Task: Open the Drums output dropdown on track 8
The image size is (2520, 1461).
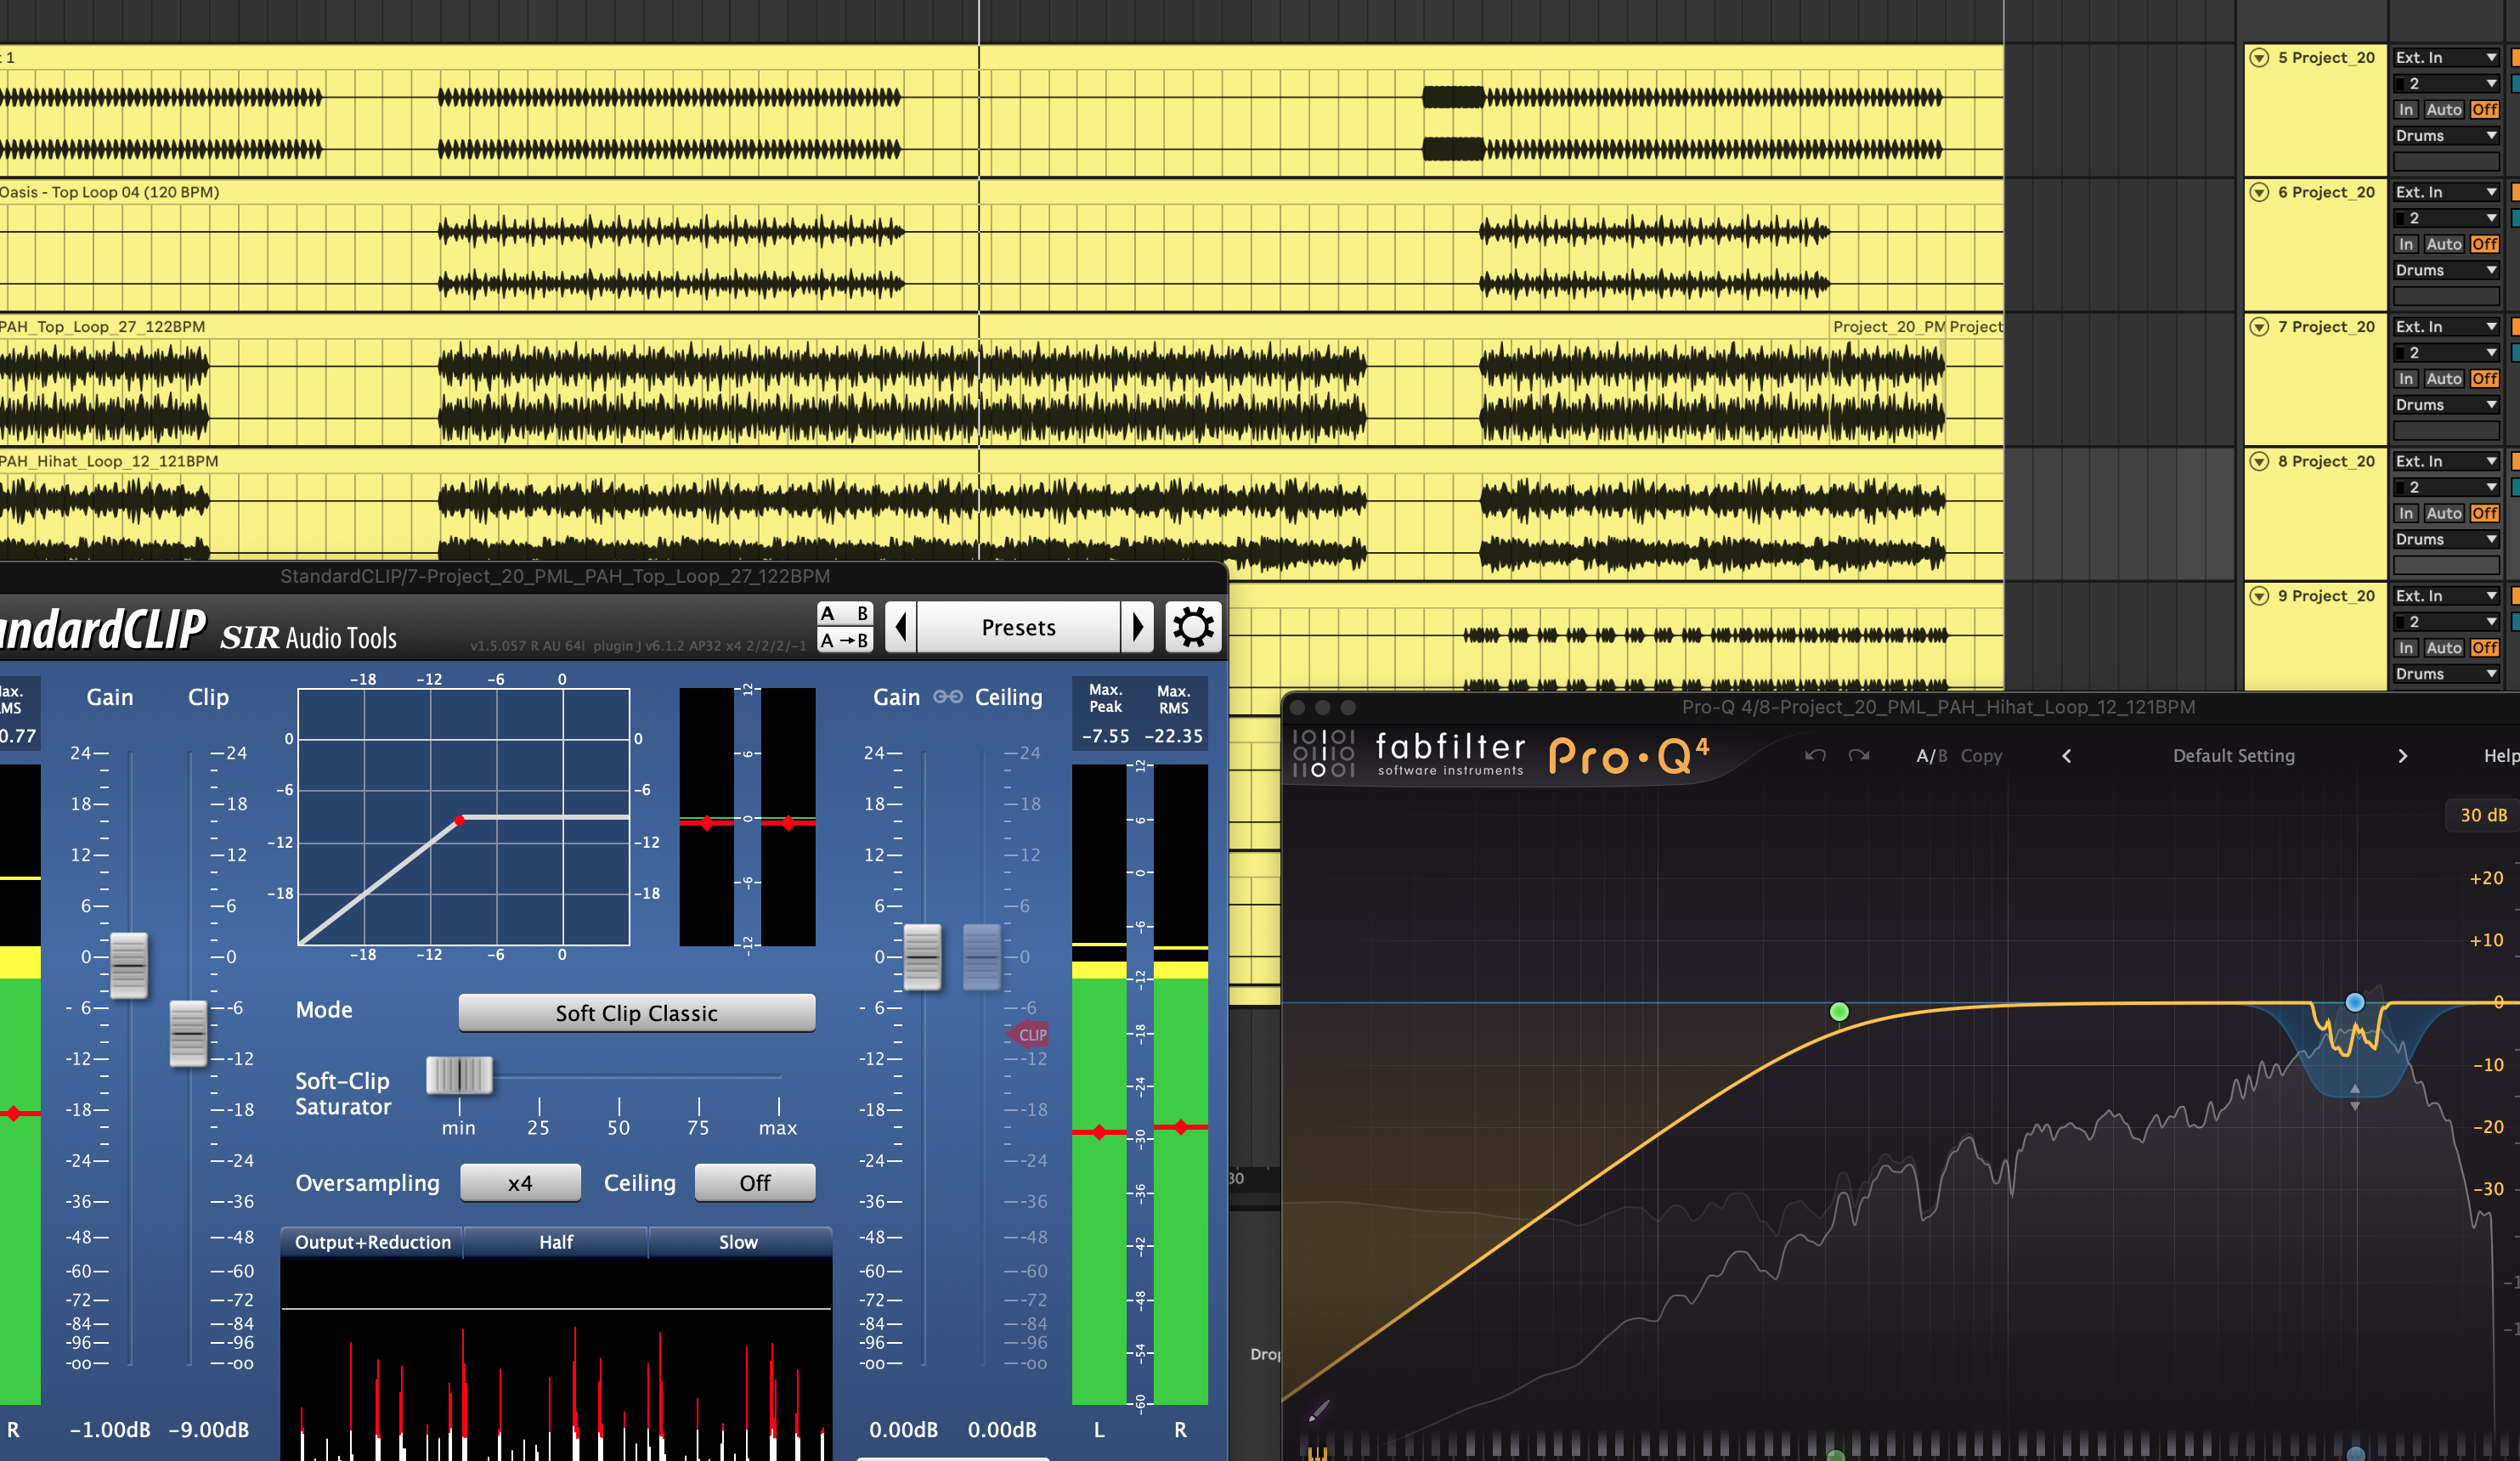Action: tap(2446, 539)
